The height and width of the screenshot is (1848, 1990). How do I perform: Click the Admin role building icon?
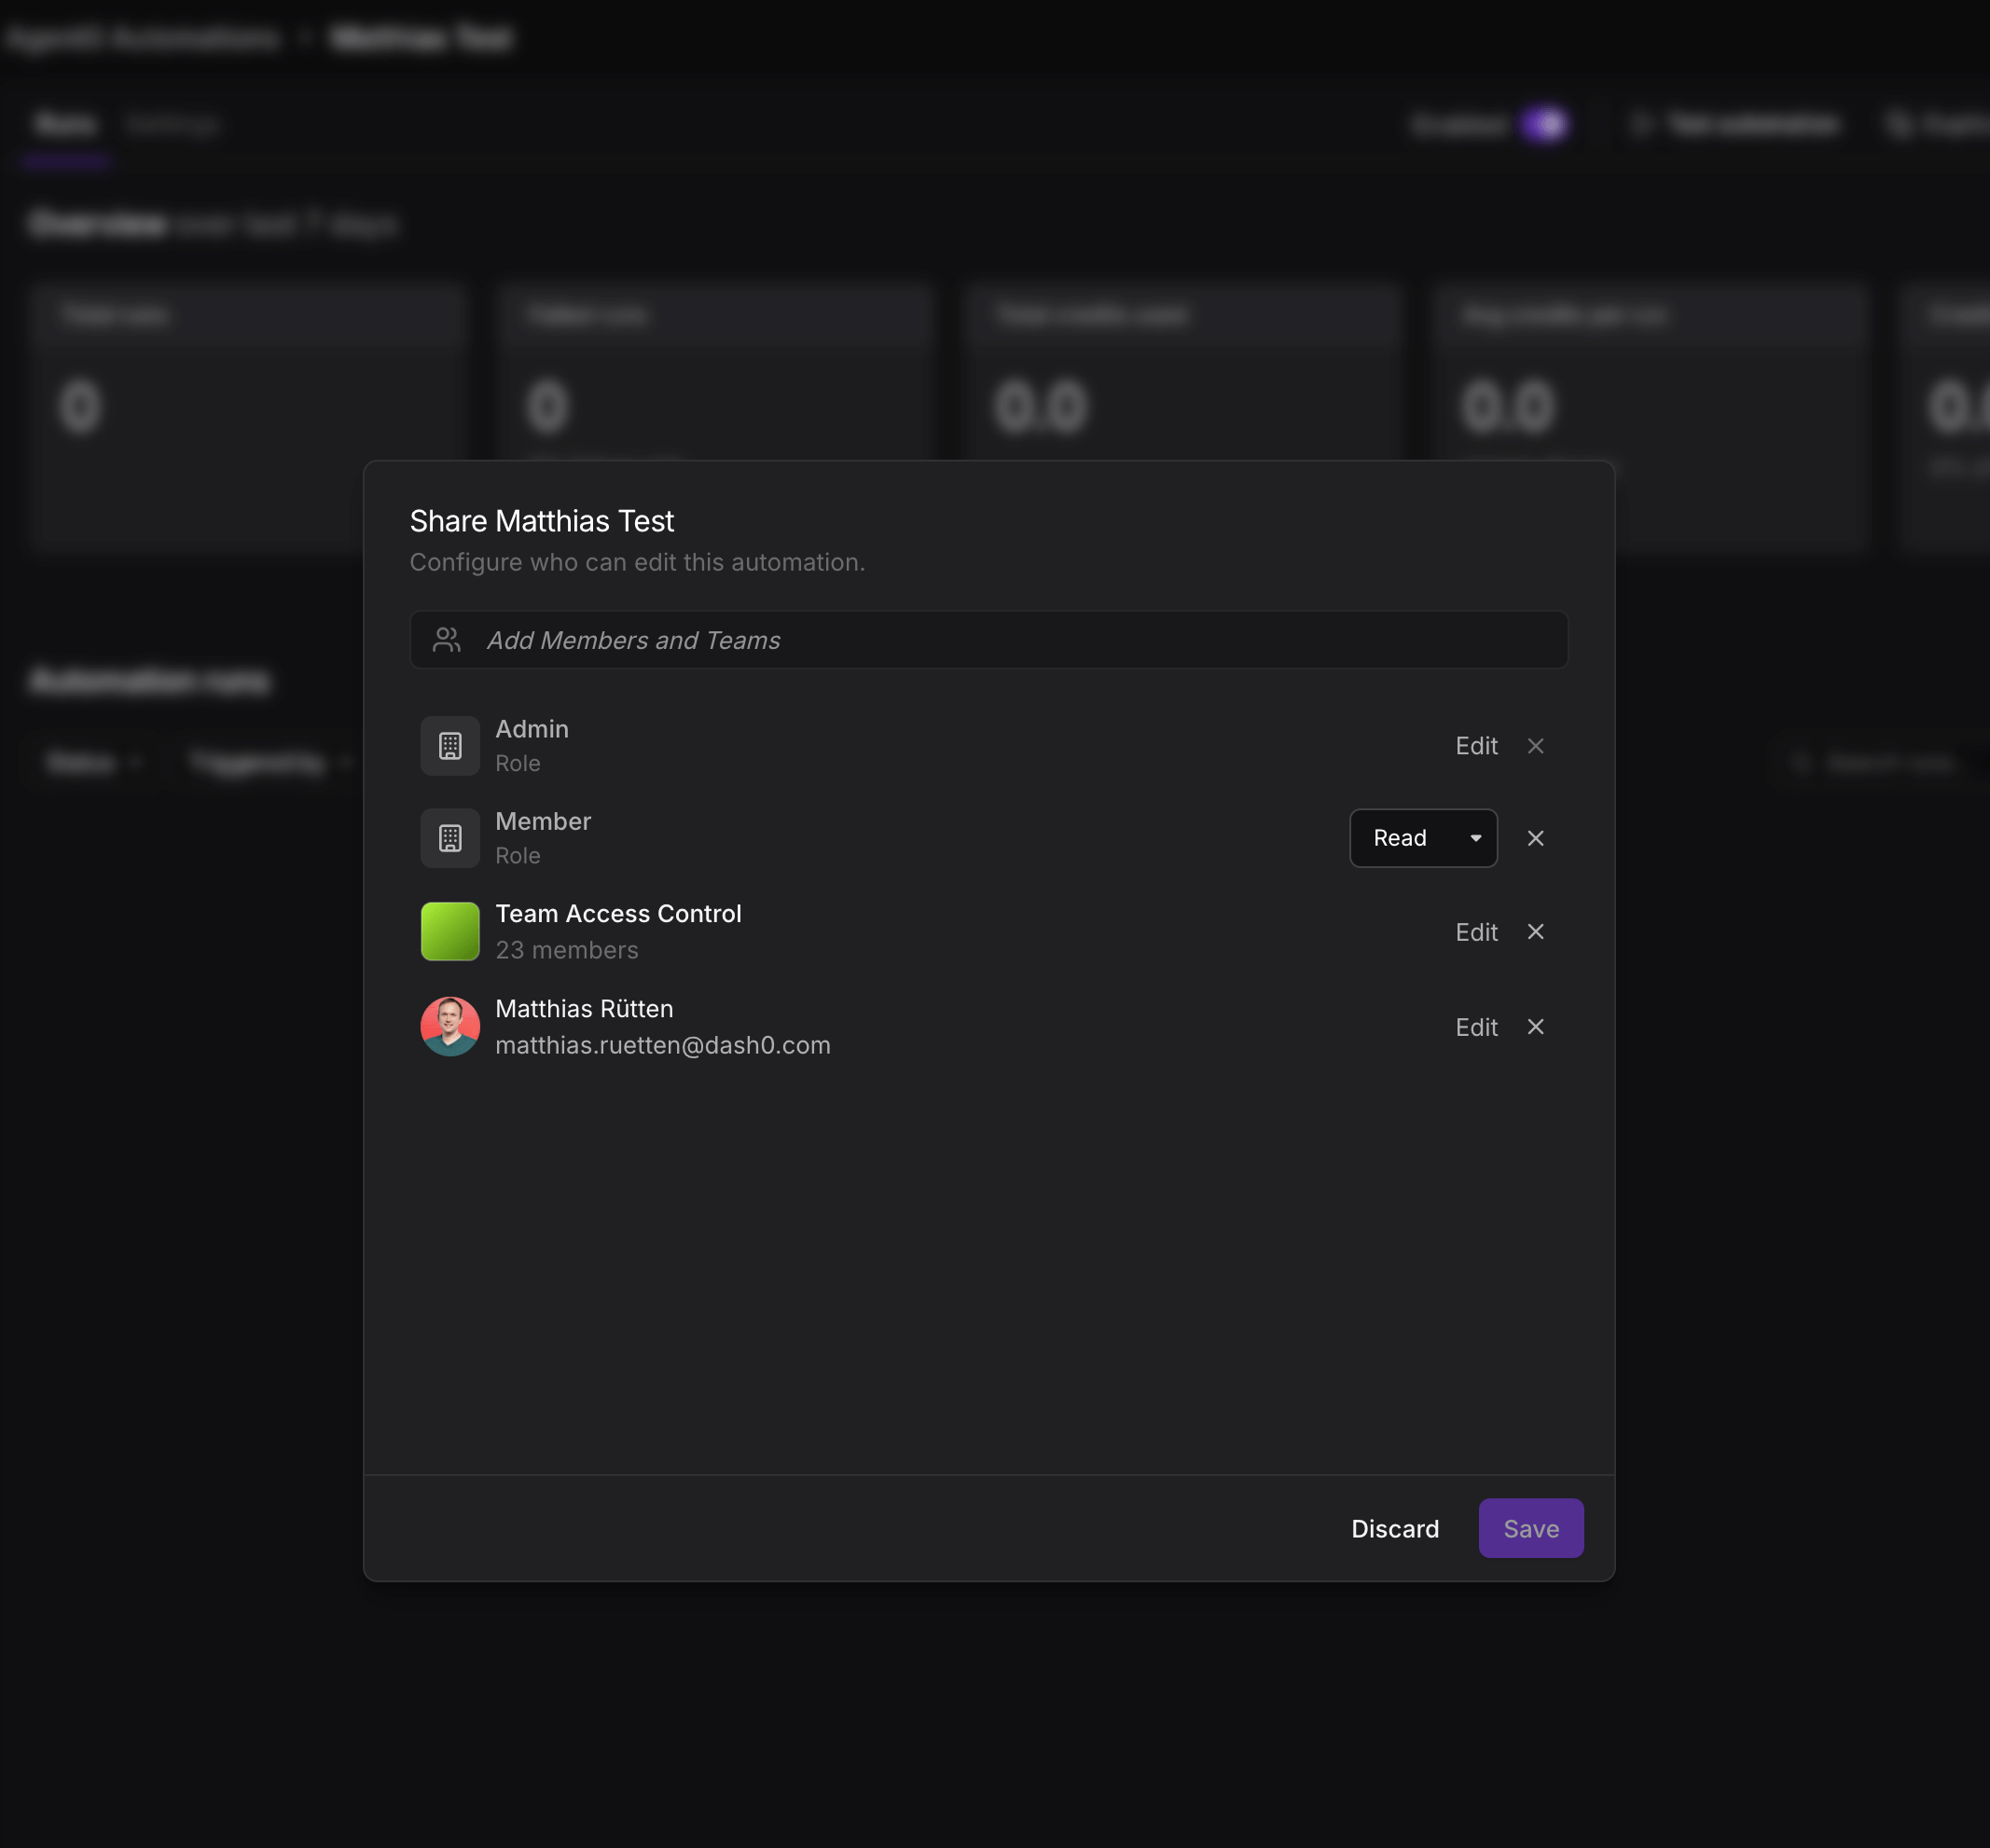(x=450, y=746)
